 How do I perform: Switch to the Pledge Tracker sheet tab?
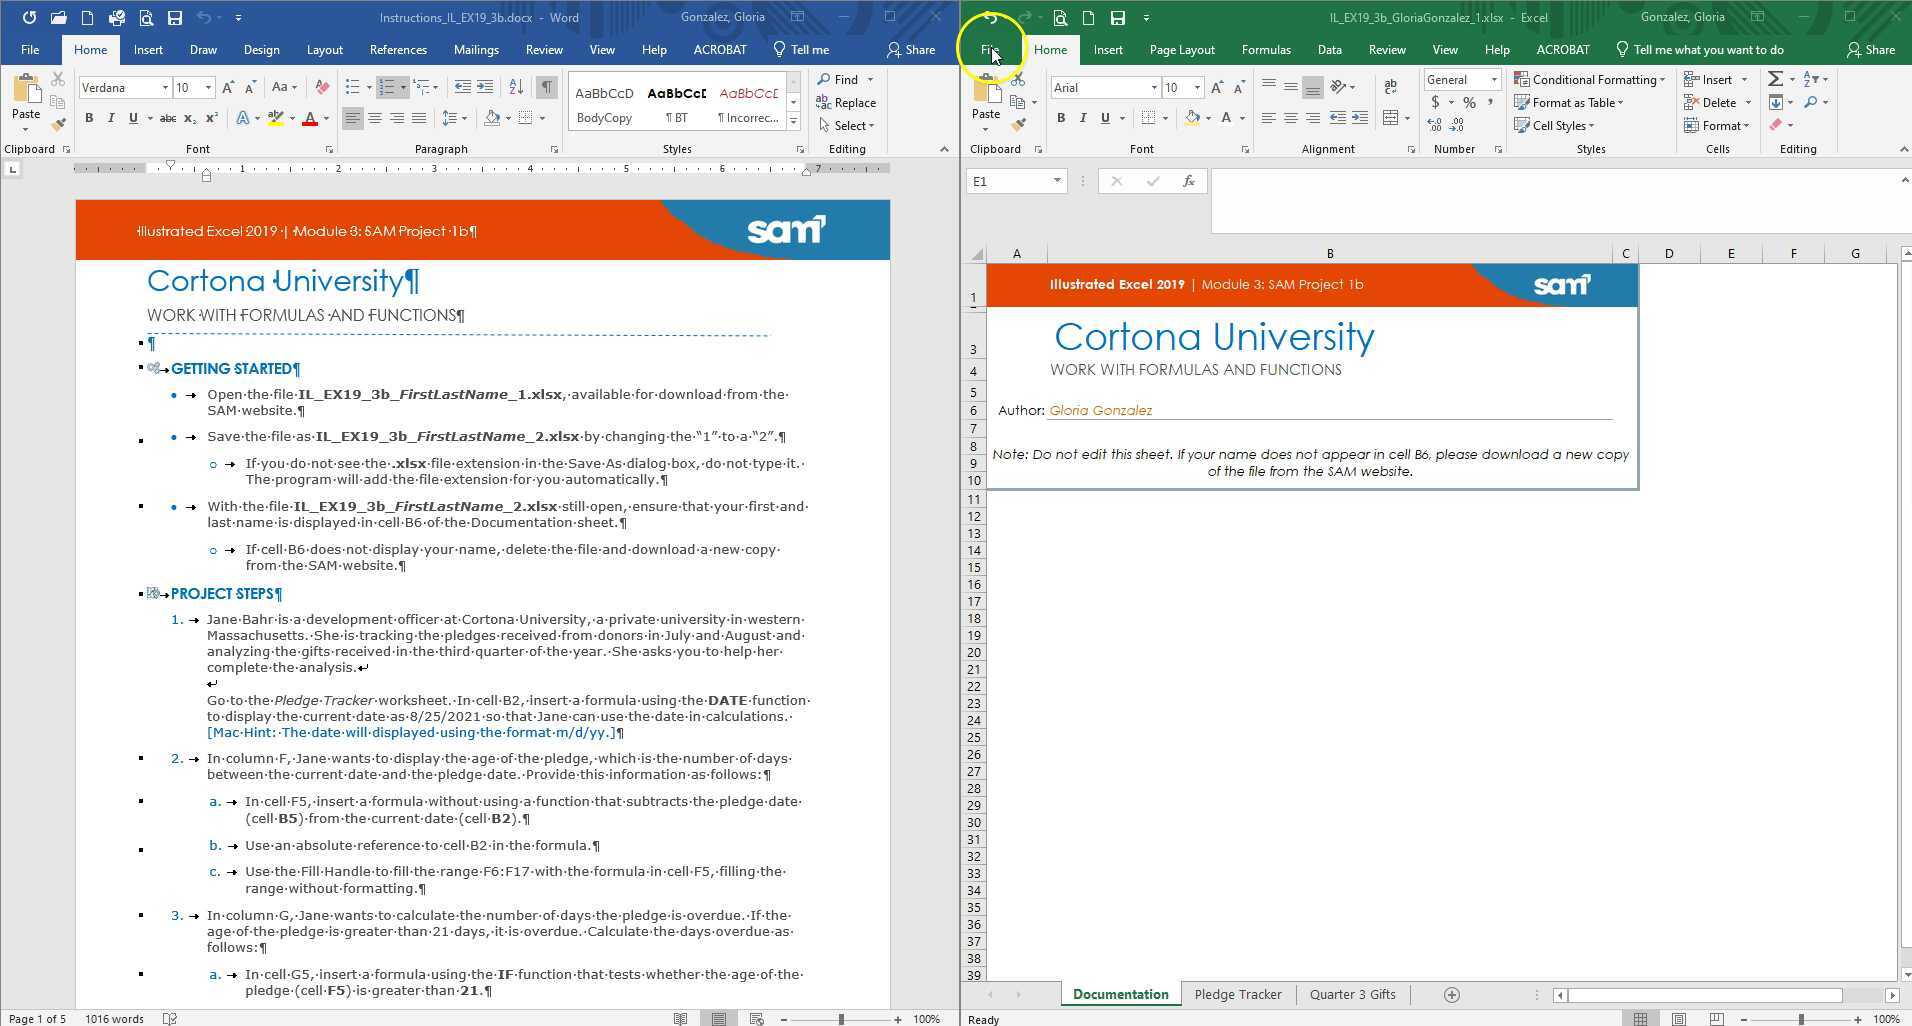click(x=1237, y=995)
